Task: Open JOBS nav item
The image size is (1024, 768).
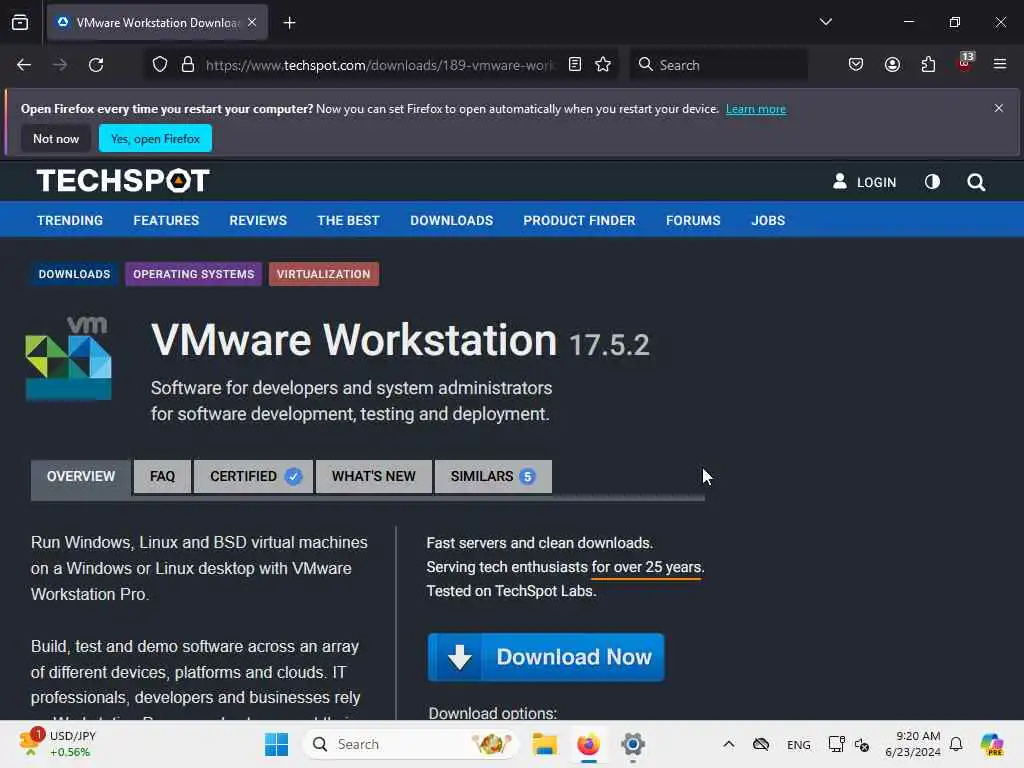Action: point(768,221)
